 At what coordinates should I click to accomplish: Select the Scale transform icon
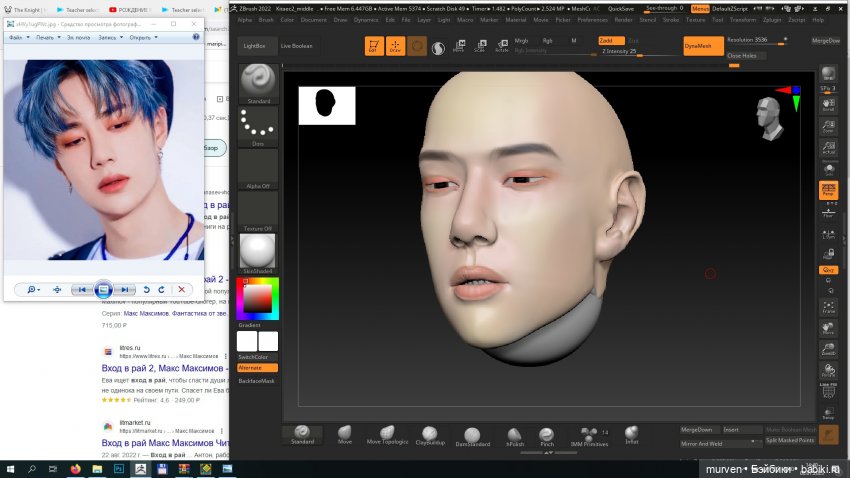click(480, 46)
